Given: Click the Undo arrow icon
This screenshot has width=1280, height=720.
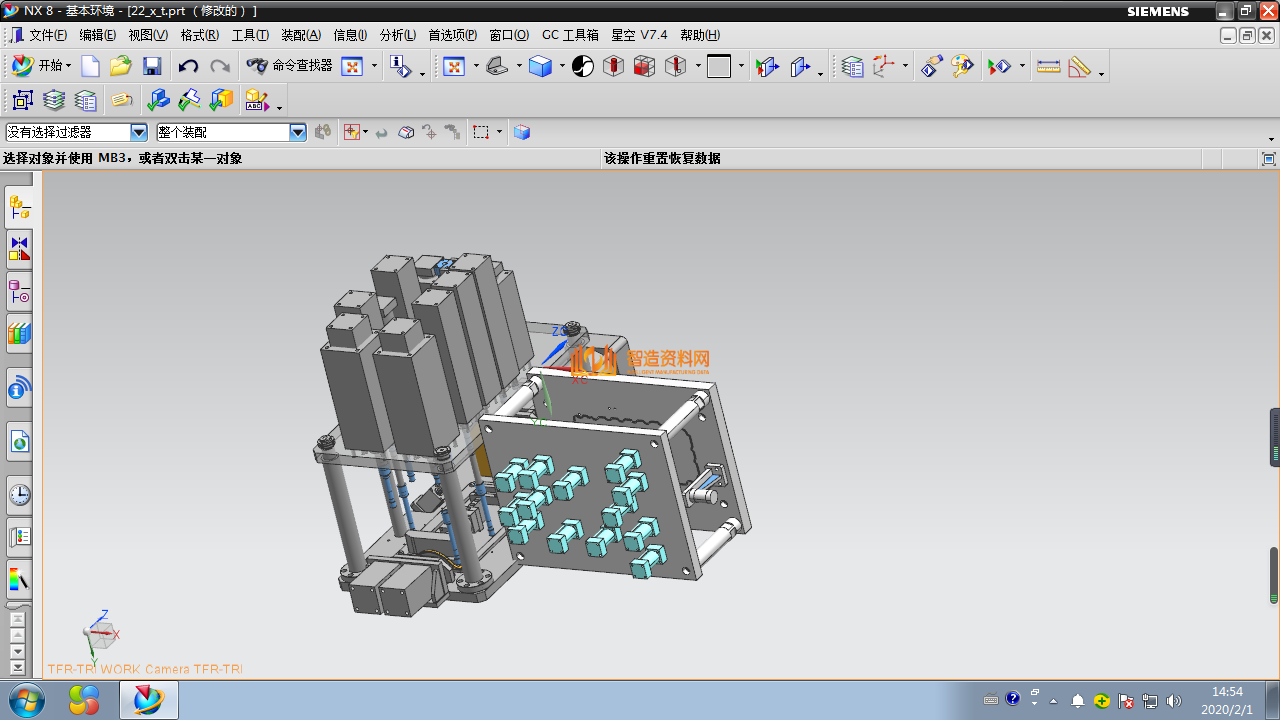Looking at the screenshot, I should pyautogui.click(x=188, y=67).
